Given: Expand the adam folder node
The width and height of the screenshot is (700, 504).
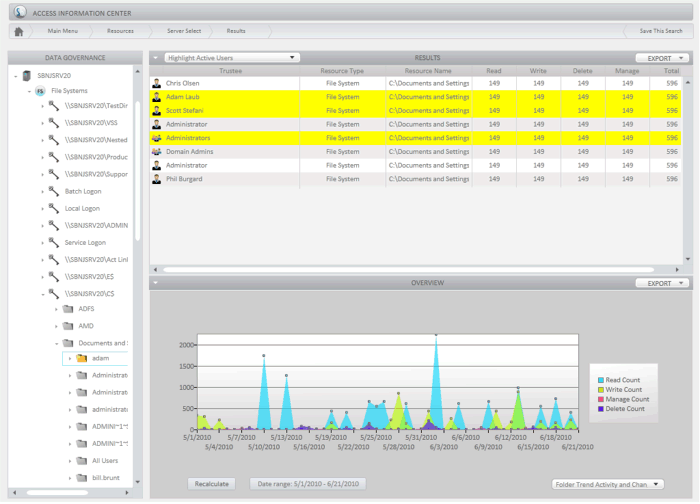Looking at the screenshot, I should coord(70,358).
